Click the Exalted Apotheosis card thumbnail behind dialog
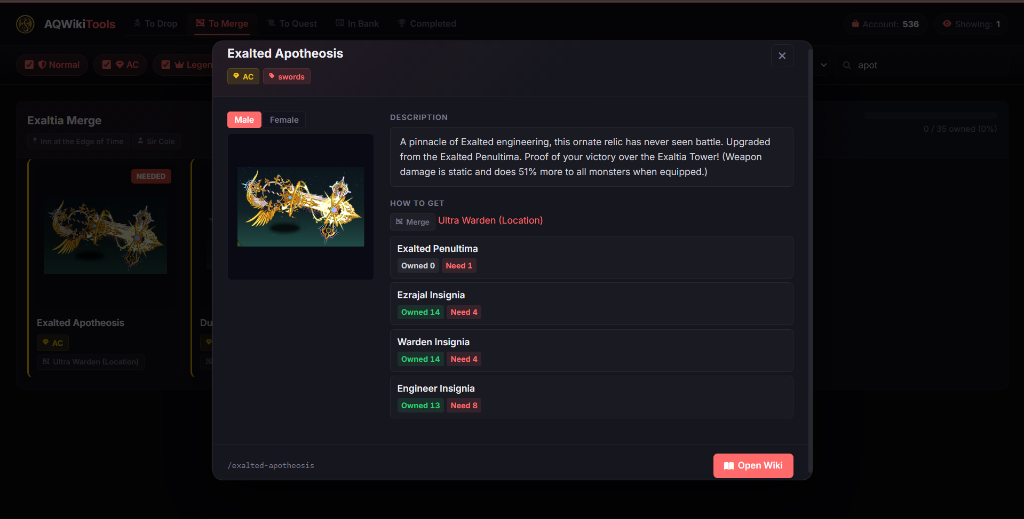The height and width of the screenshot is (519, 1024). pos(105,236)
